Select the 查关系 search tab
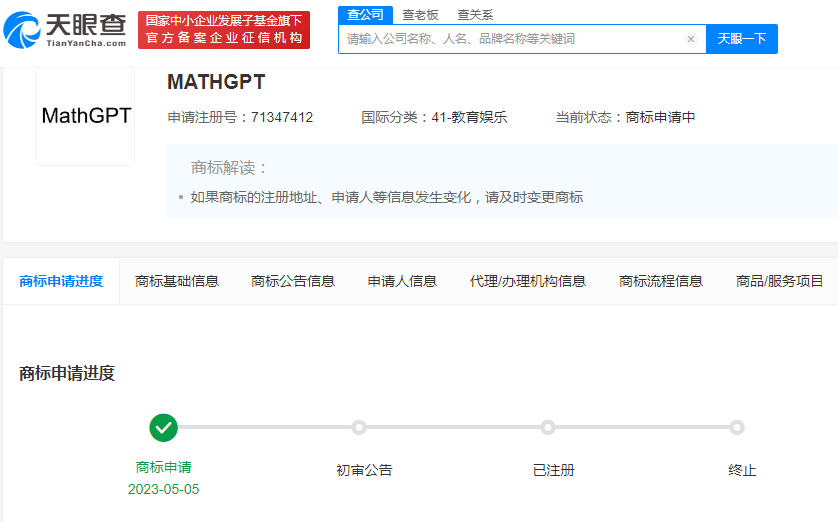 click(475, 15)
